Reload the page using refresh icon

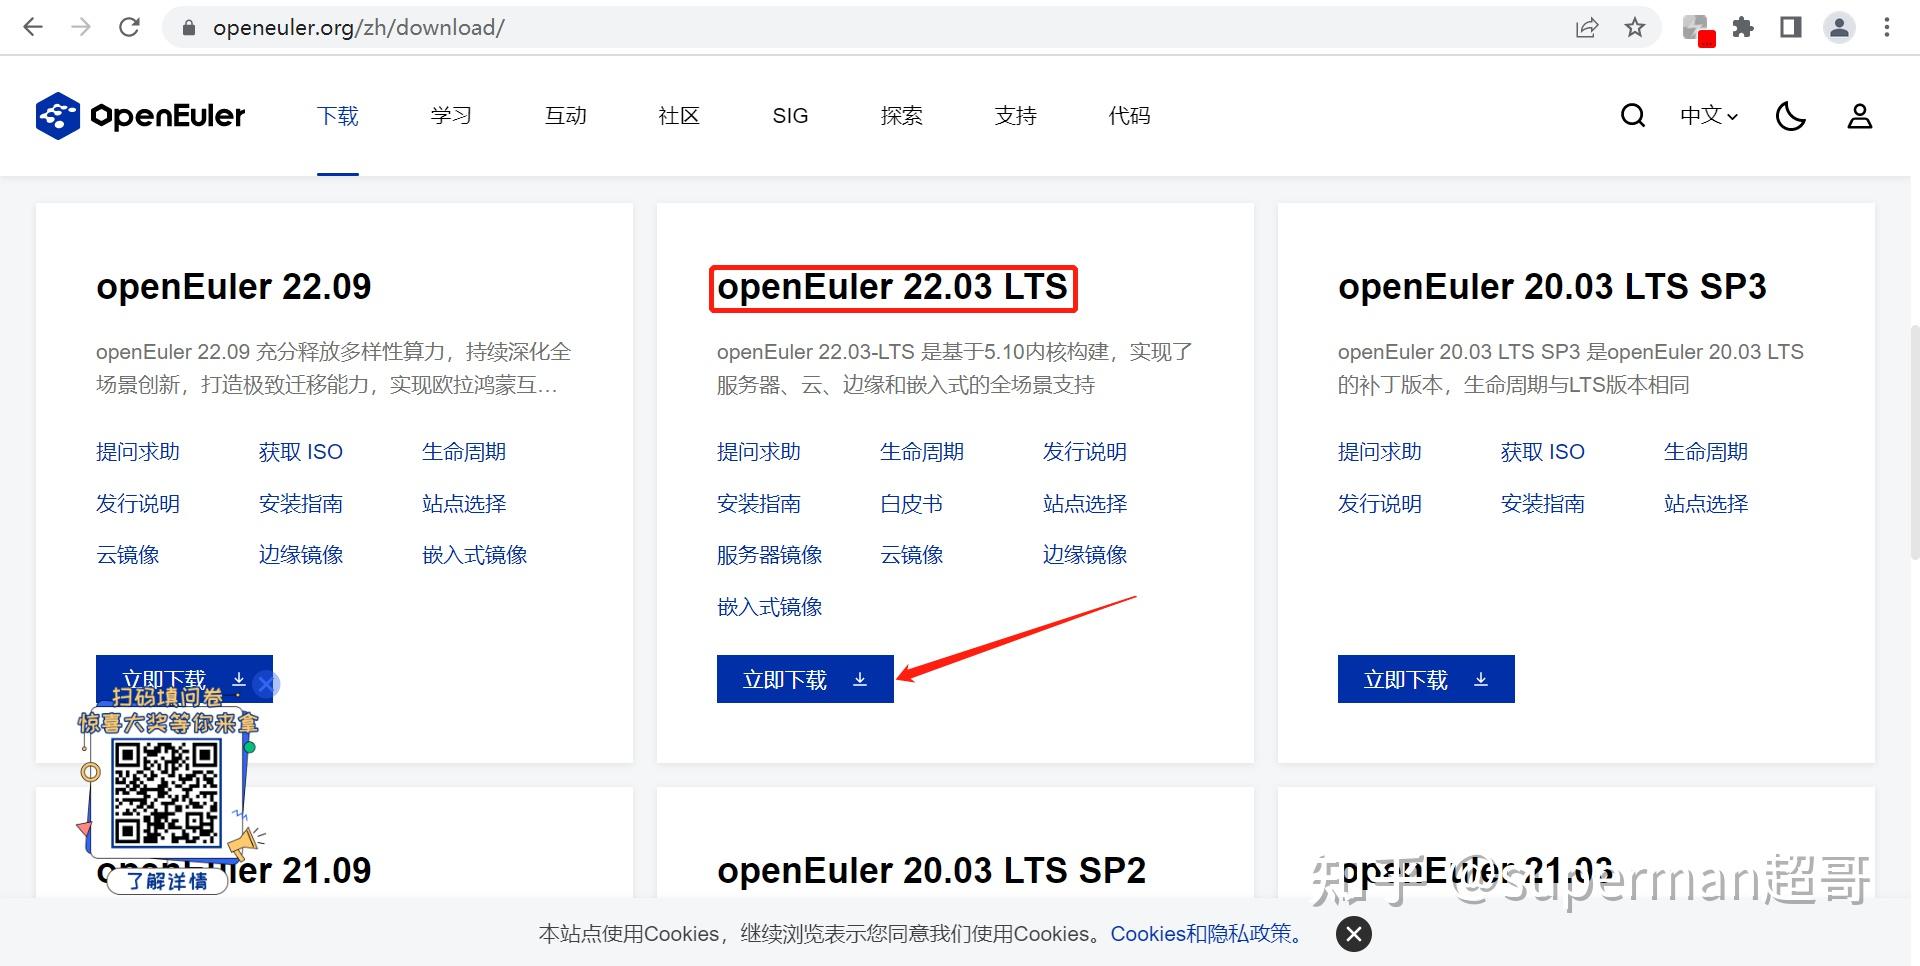129,27
